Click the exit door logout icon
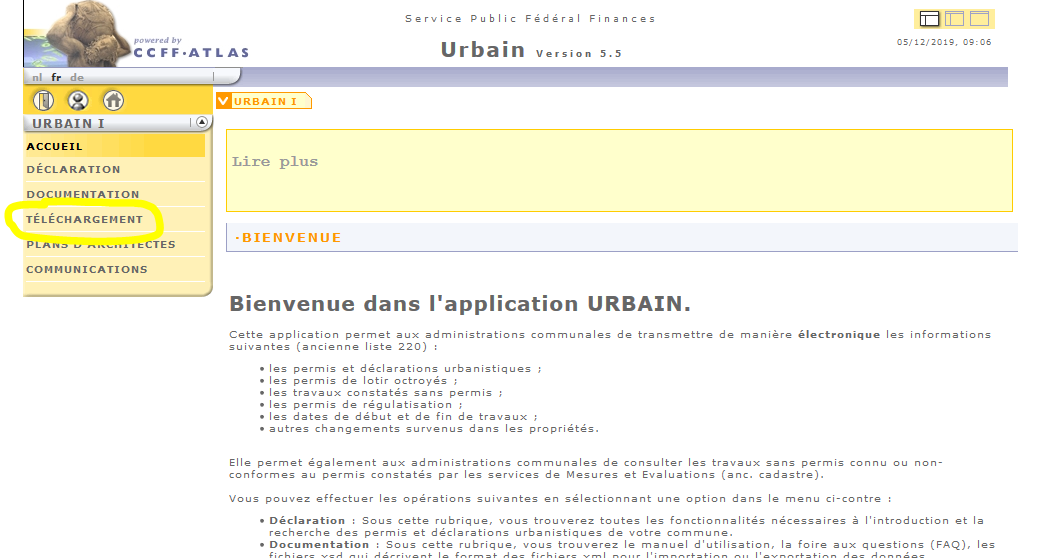 pos(43,101)
